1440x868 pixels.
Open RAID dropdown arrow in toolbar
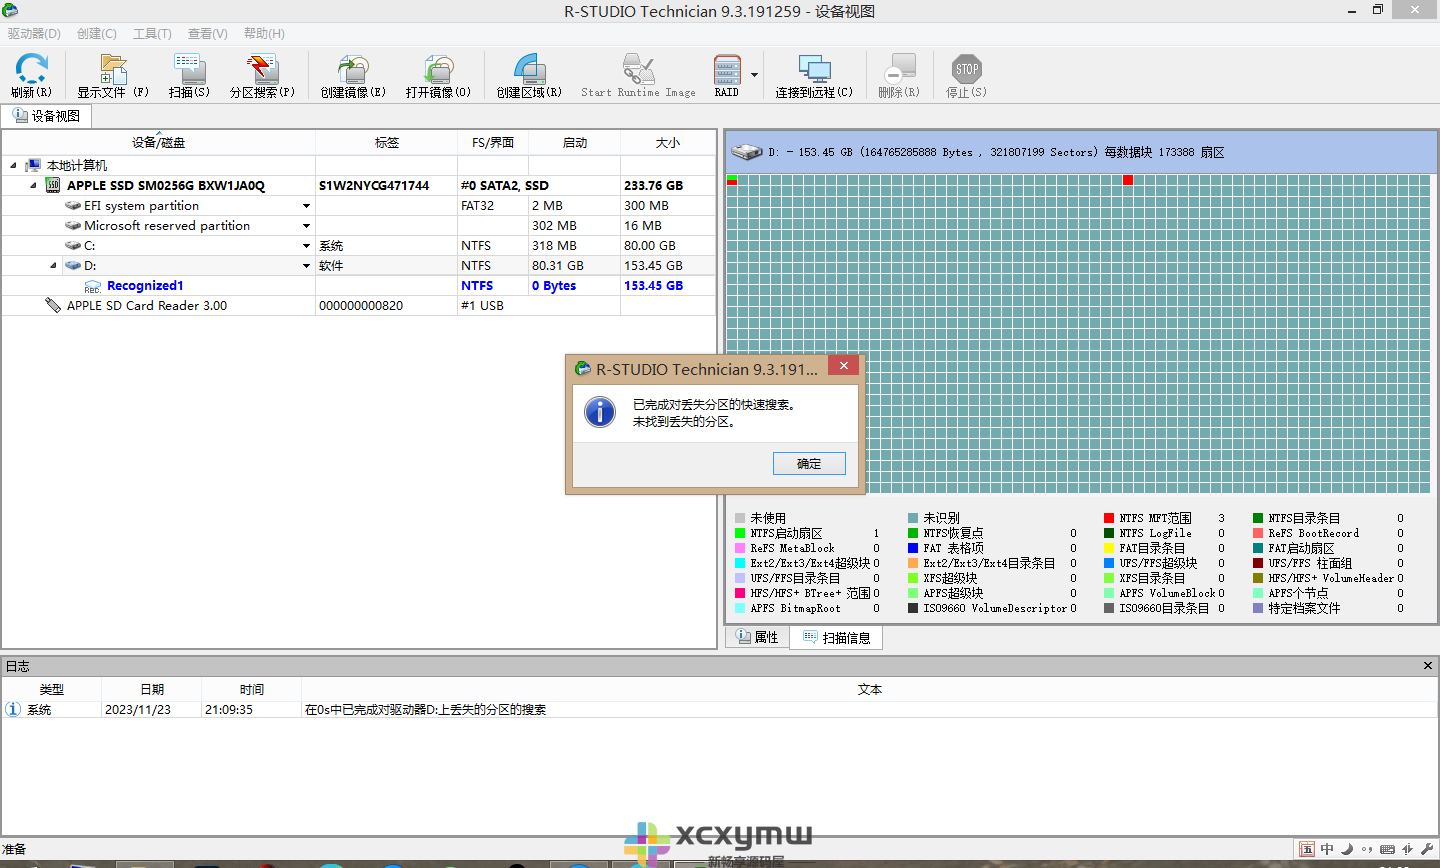point(754,75)
